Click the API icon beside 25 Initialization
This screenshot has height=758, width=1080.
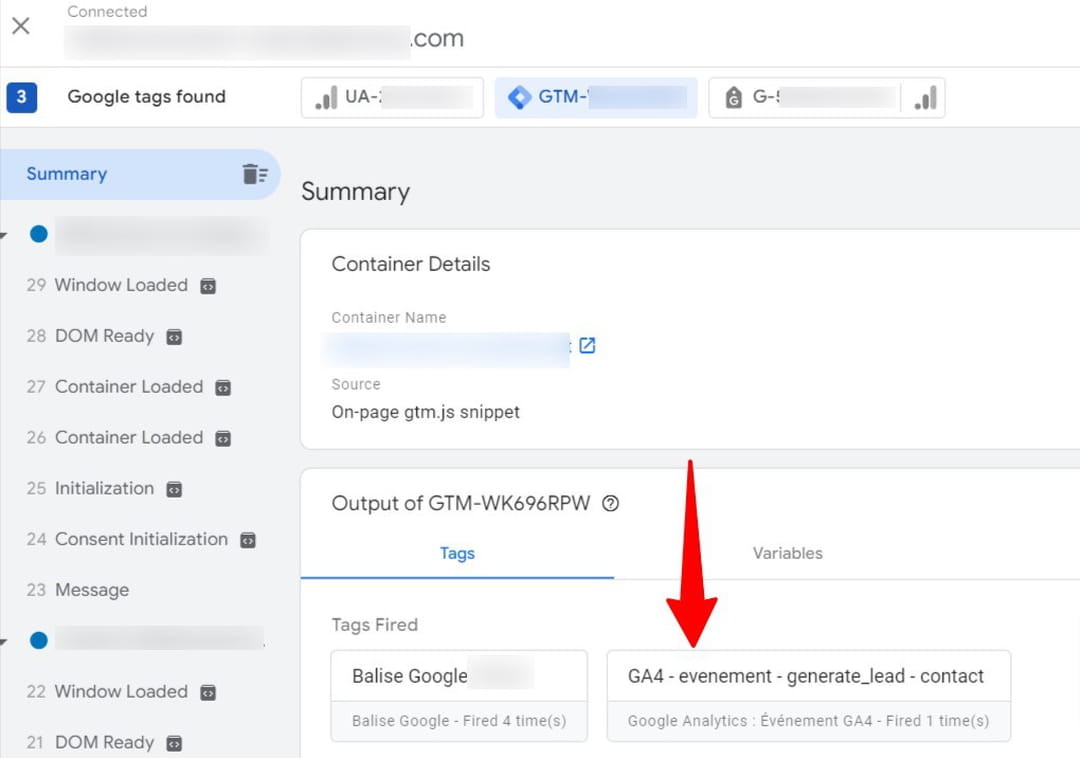[x=175, y=489]
